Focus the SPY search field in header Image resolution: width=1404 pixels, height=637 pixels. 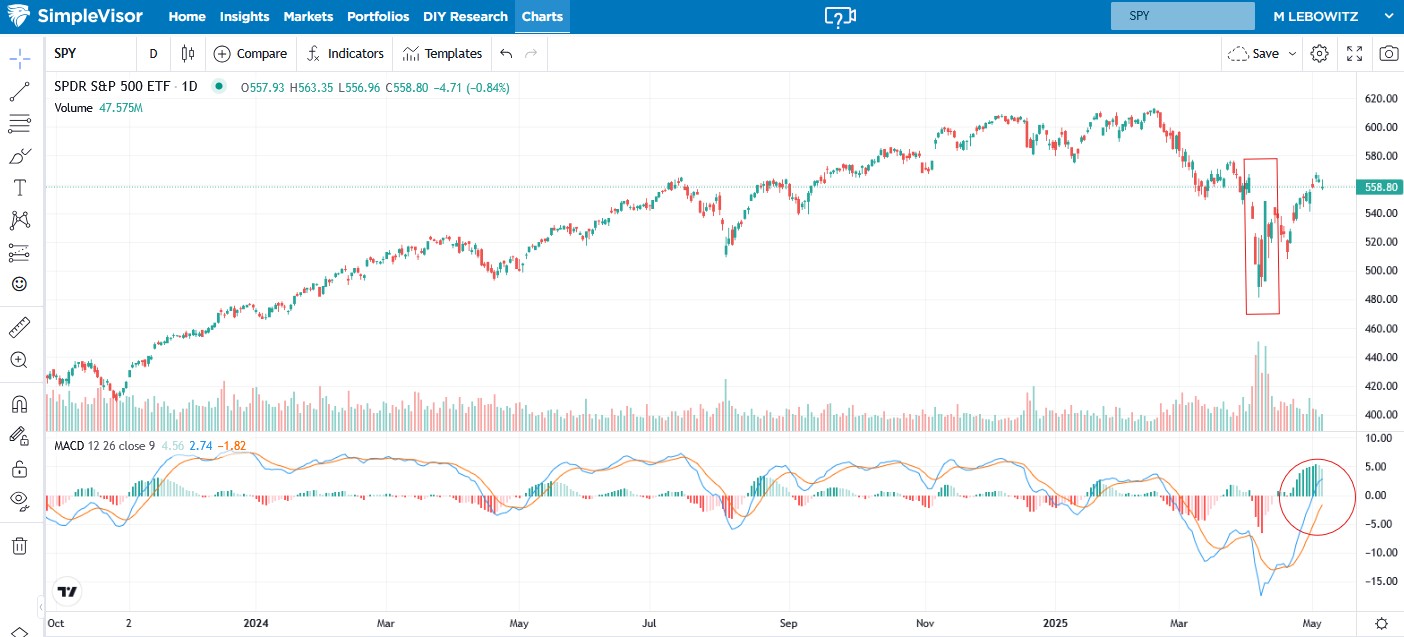coord(1182,16)
